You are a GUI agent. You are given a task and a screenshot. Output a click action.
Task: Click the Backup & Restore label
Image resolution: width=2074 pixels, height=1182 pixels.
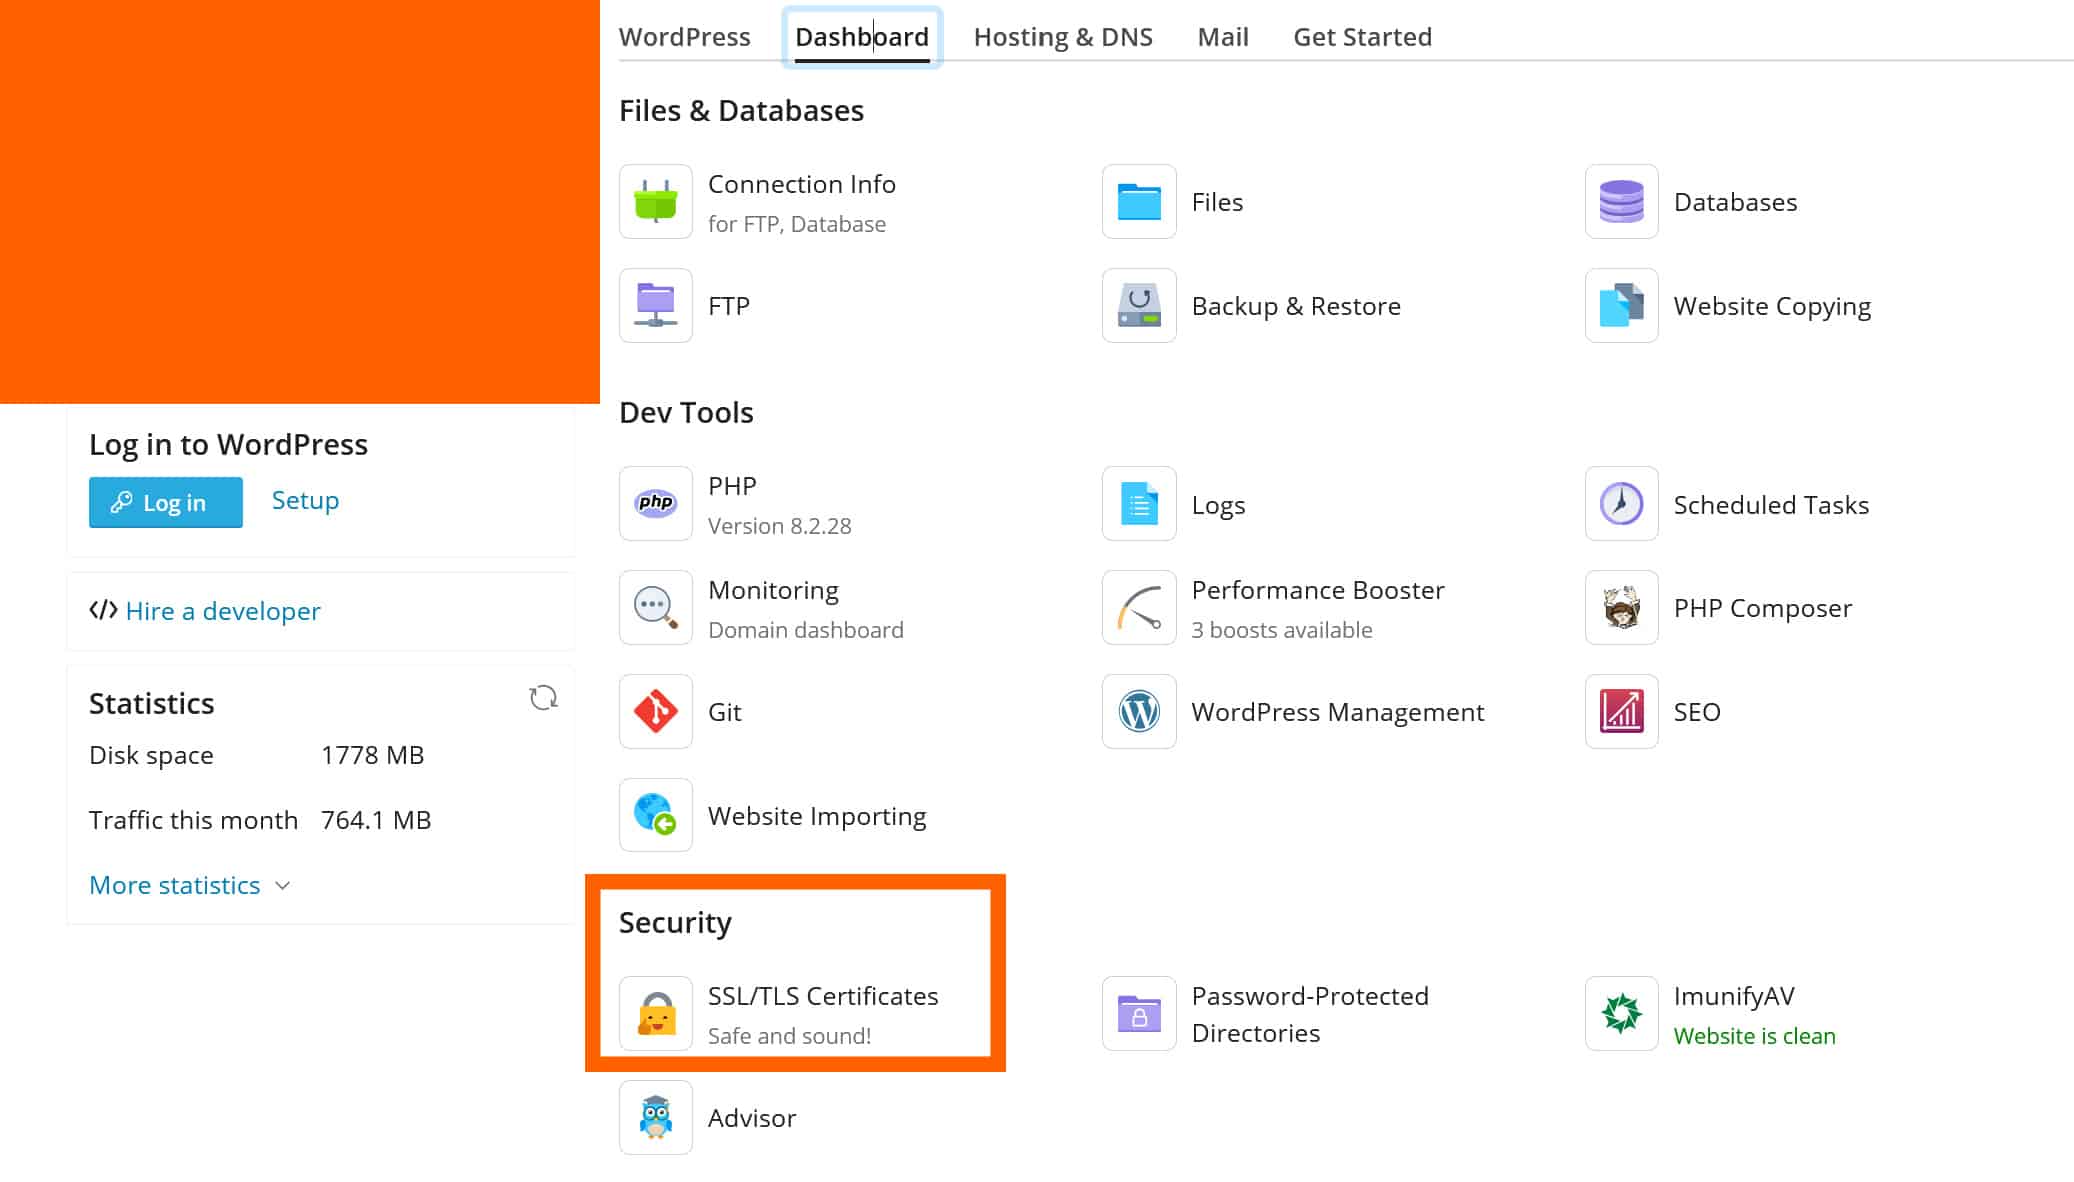1296,306
